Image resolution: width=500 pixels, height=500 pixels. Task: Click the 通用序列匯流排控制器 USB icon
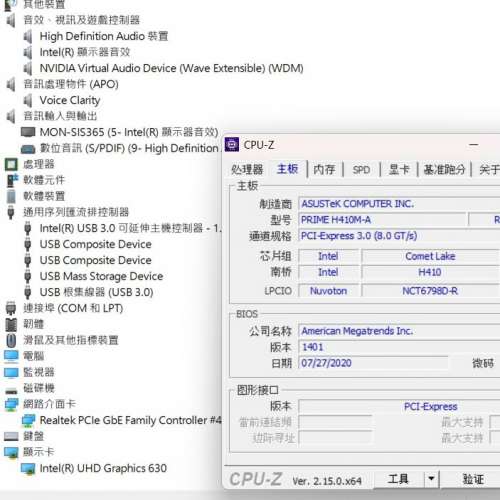(x=11, y=212)
